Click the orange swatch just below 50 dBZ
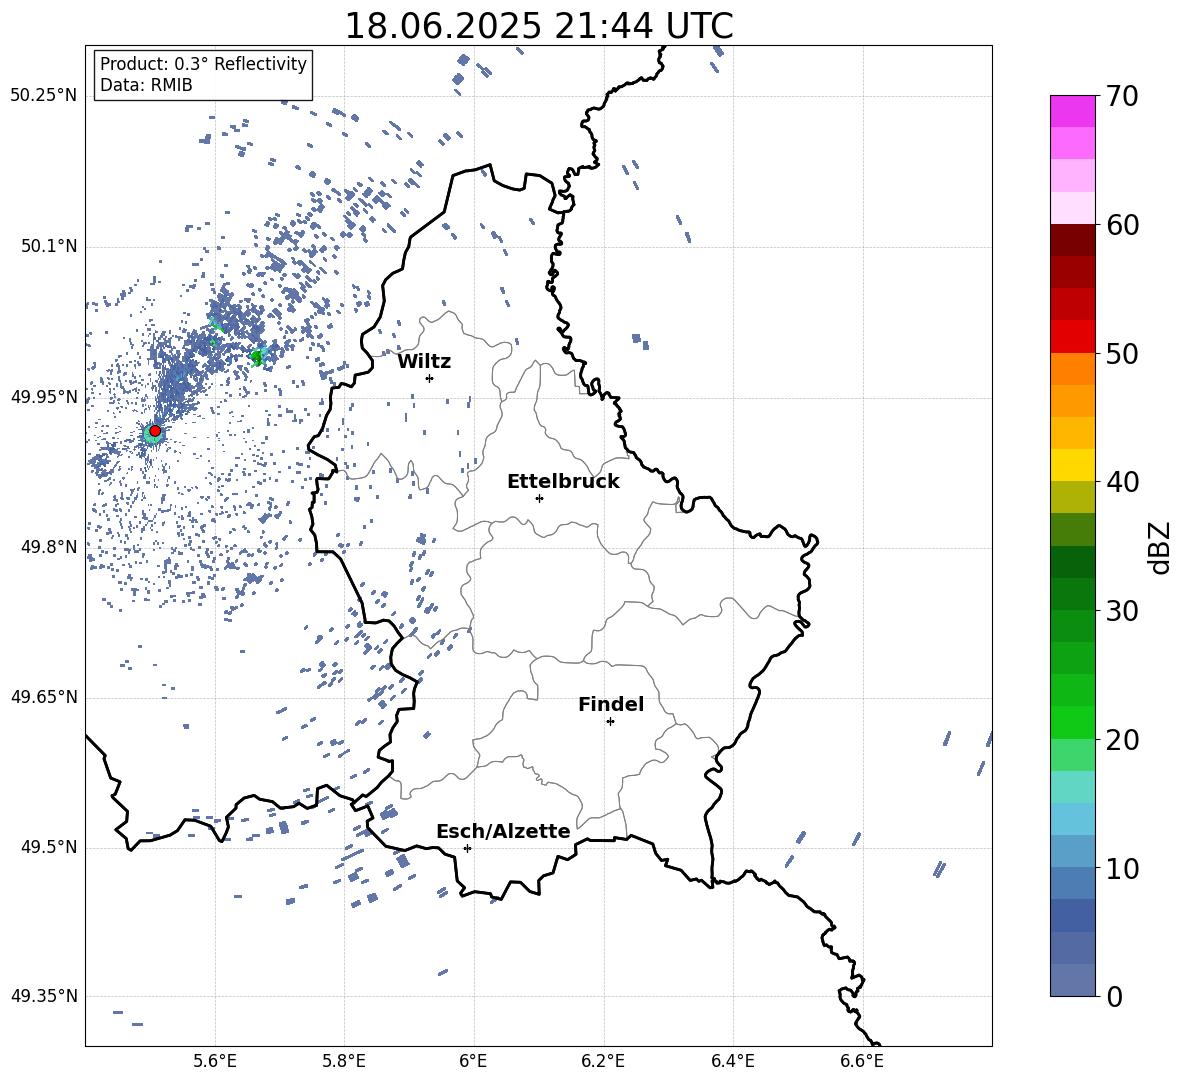The width and height of the screenshot is (1184, 1081). point(1072,368)
